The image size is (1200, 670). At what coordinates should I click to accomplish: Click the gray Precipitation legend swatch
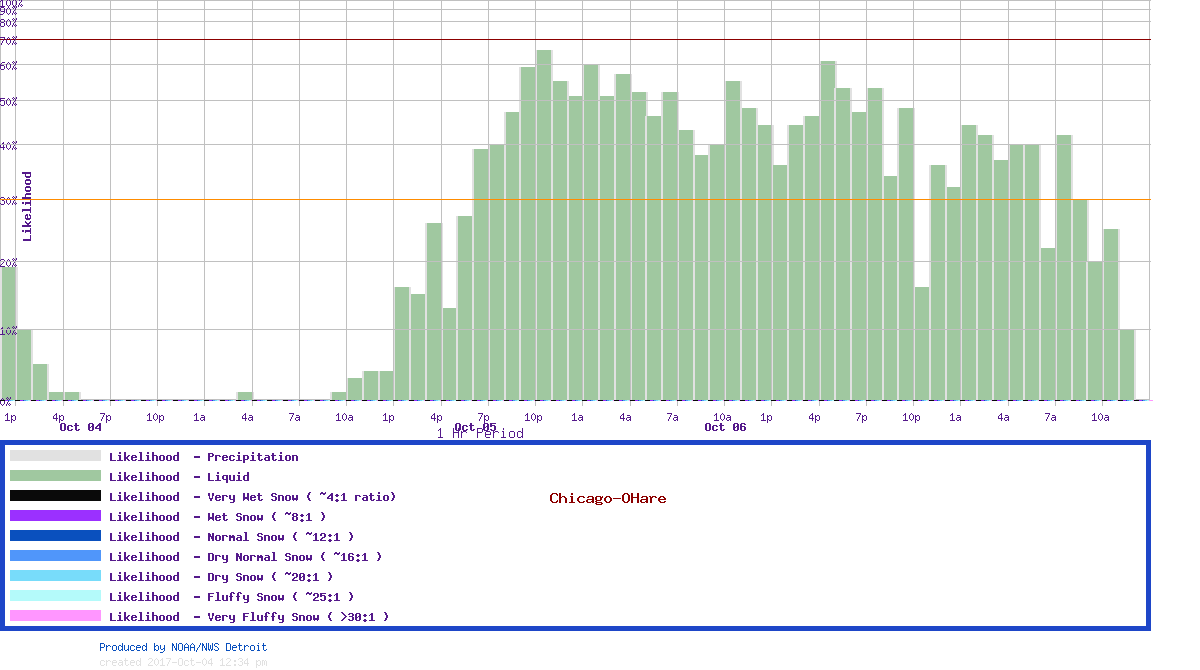coord(55,456)
